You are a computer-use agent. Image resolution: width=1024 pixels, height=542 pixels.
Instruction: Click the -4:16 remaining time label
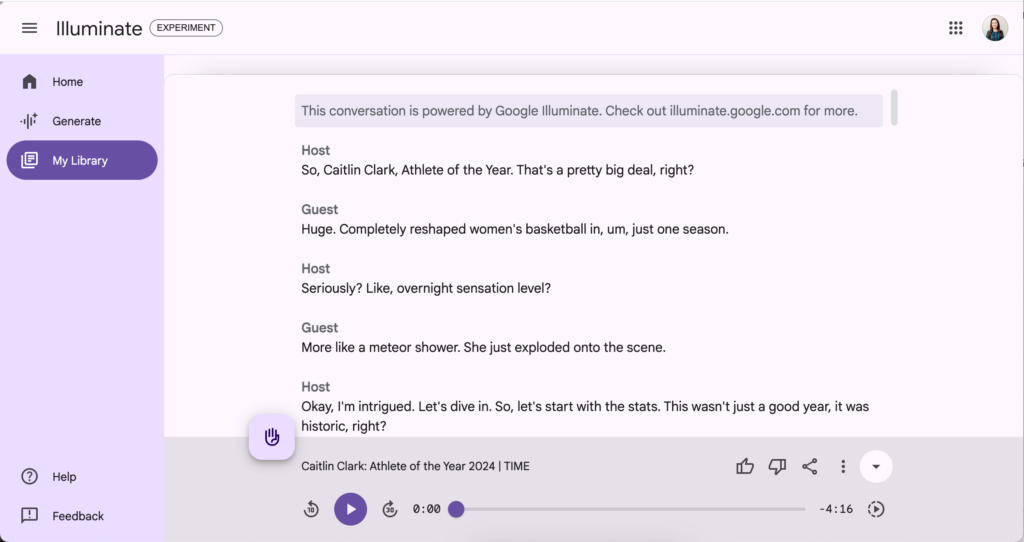836,509
